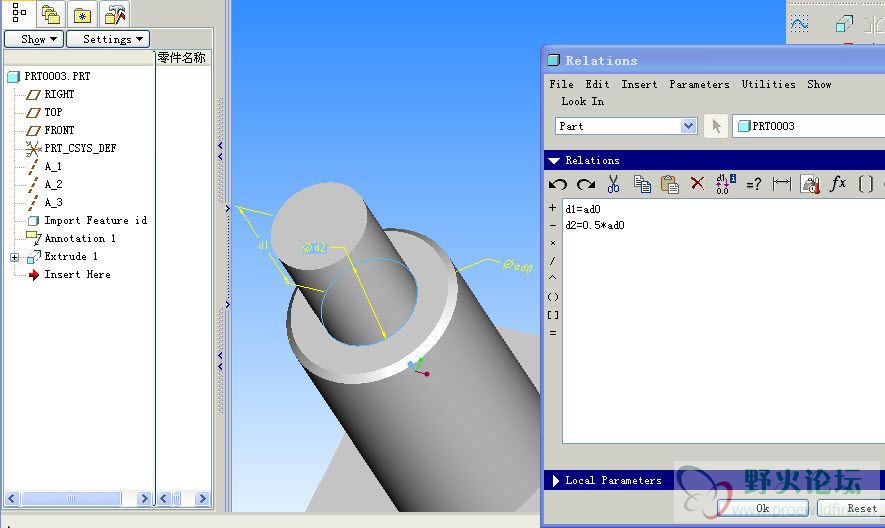Select axis A_3 in model tree
Viewport: 885px width, 528px height.
(53, 203)
